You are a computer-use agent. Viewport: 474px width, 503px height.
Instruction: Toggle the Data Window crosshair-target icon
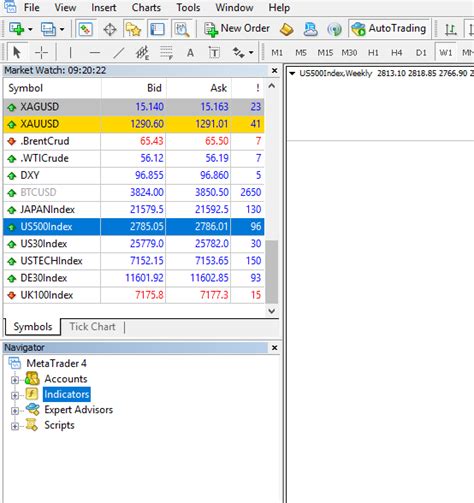click(110, 30)
